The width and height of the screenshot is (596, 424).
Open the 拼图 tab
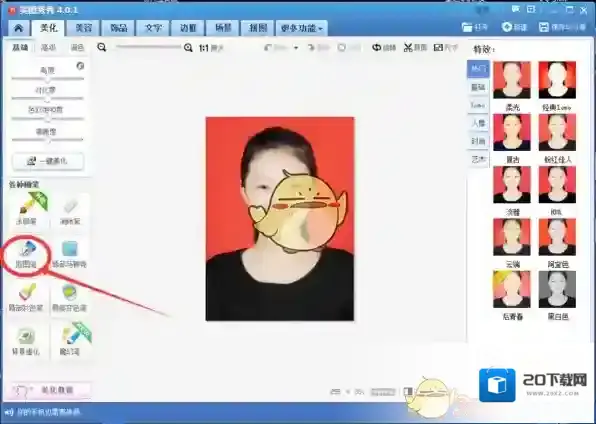257,28
